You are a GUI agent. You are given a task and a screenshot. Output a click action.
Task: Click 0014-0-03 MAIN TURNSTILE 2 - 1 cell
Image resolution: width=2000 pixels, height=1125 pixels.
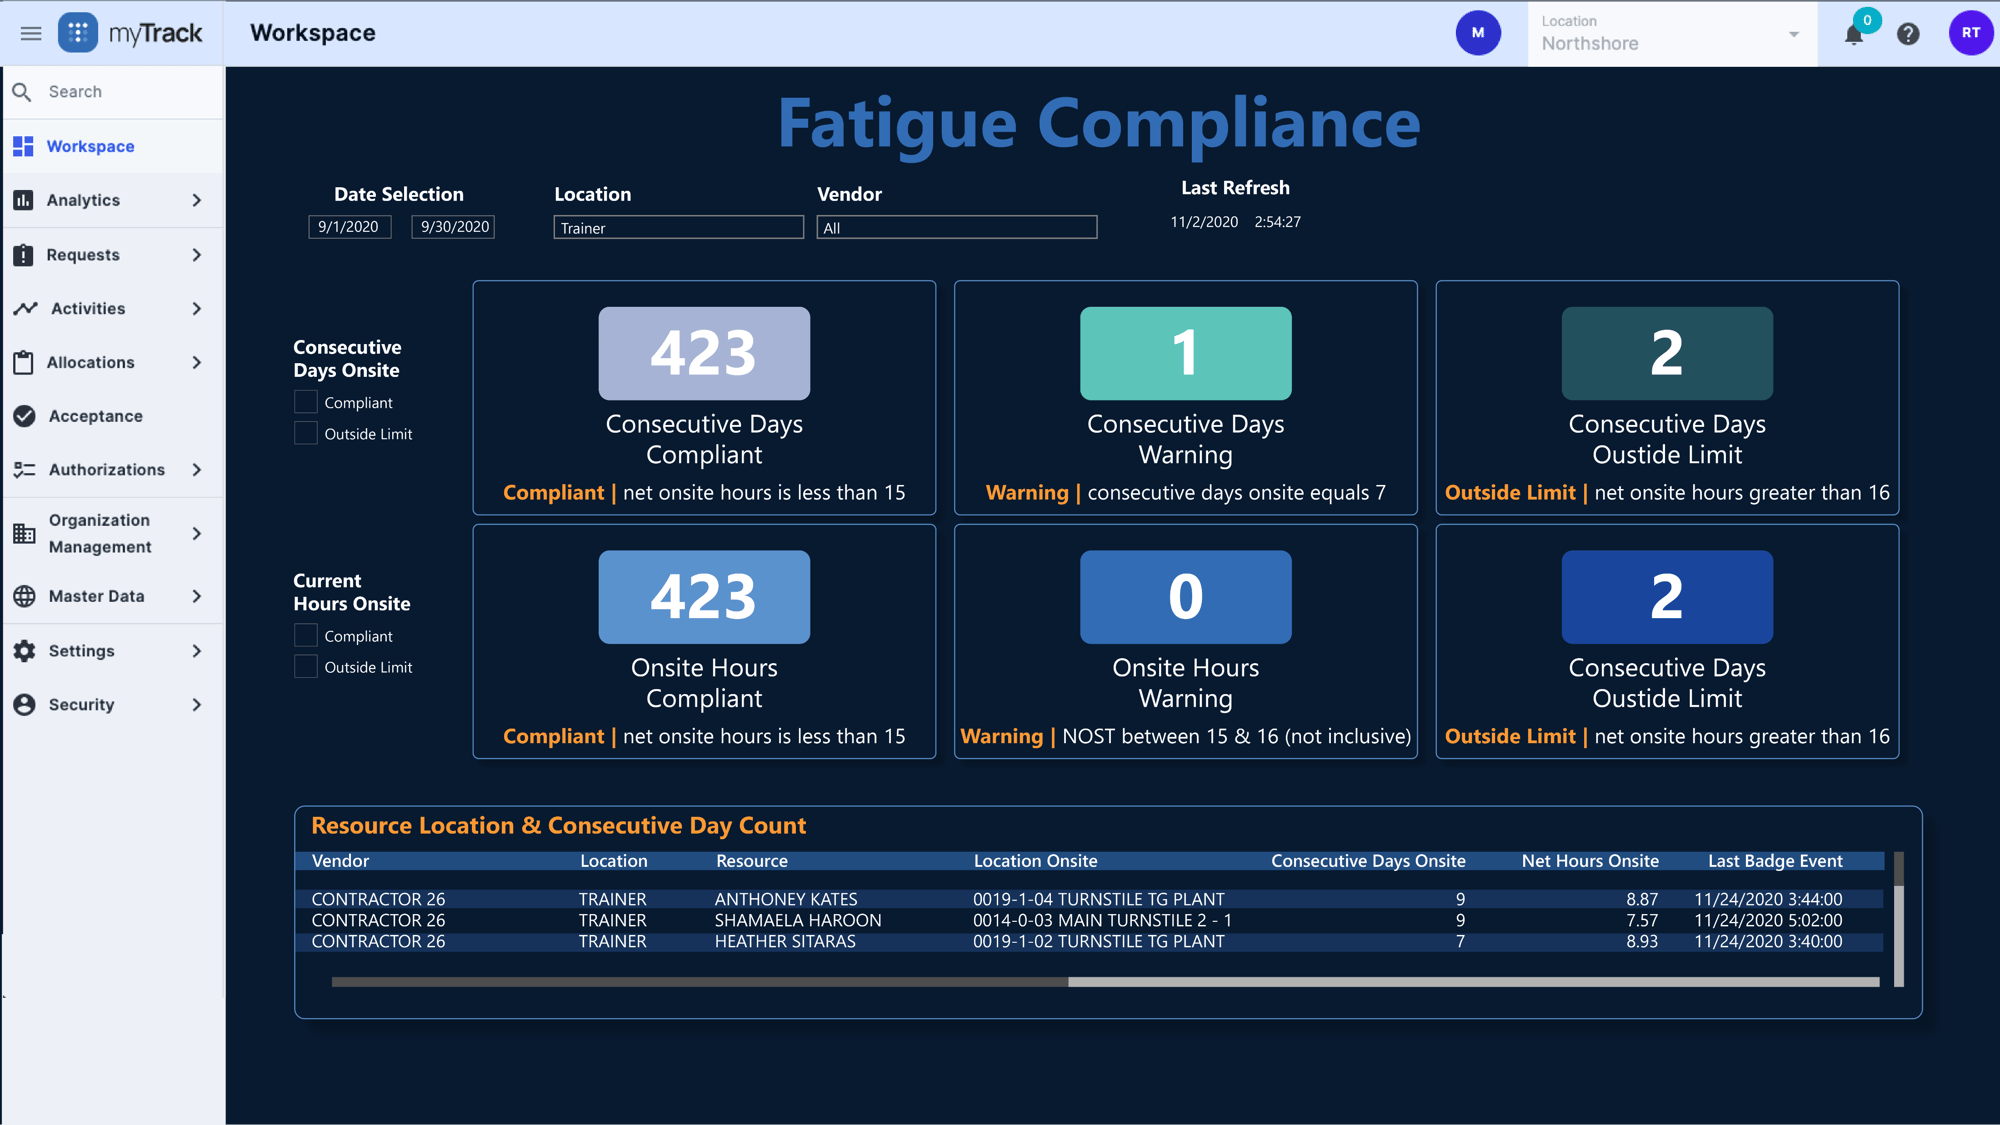coord(1102,920)
